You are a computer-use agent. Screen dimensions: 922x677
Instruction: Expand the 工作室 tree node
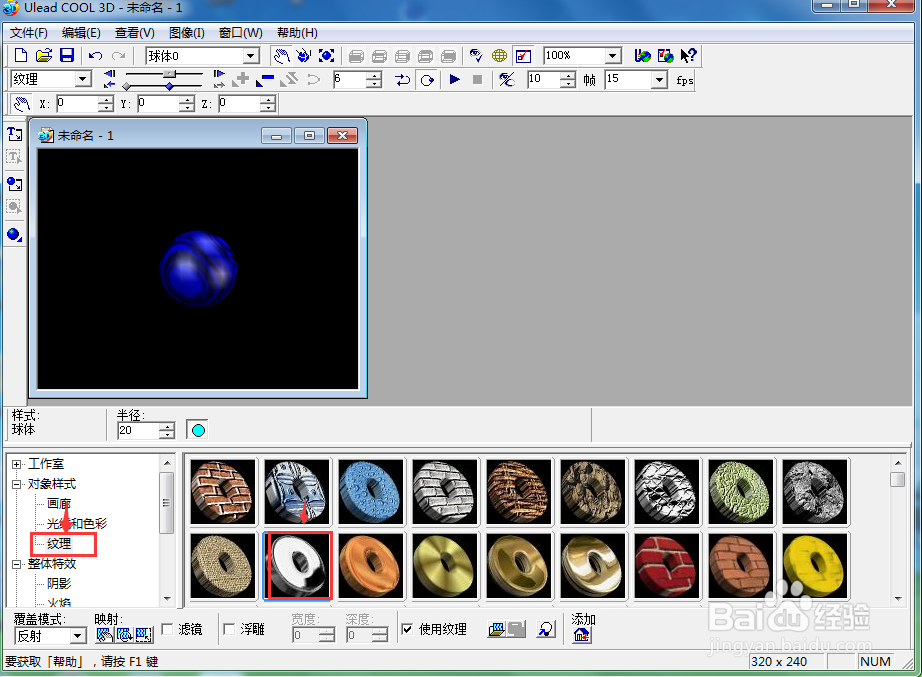[x=16, y=465]
